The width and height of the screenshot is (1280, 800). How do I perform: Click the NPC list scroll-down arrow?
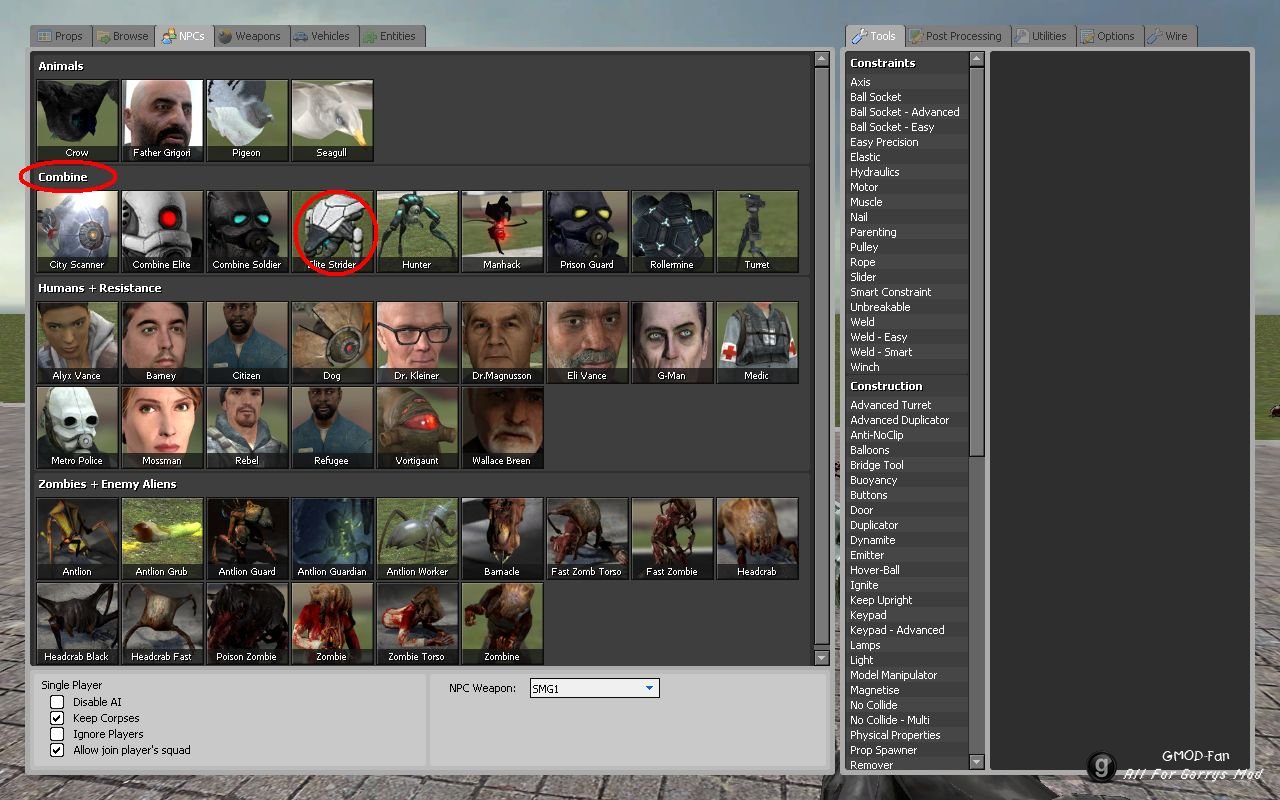click(822, 658)
